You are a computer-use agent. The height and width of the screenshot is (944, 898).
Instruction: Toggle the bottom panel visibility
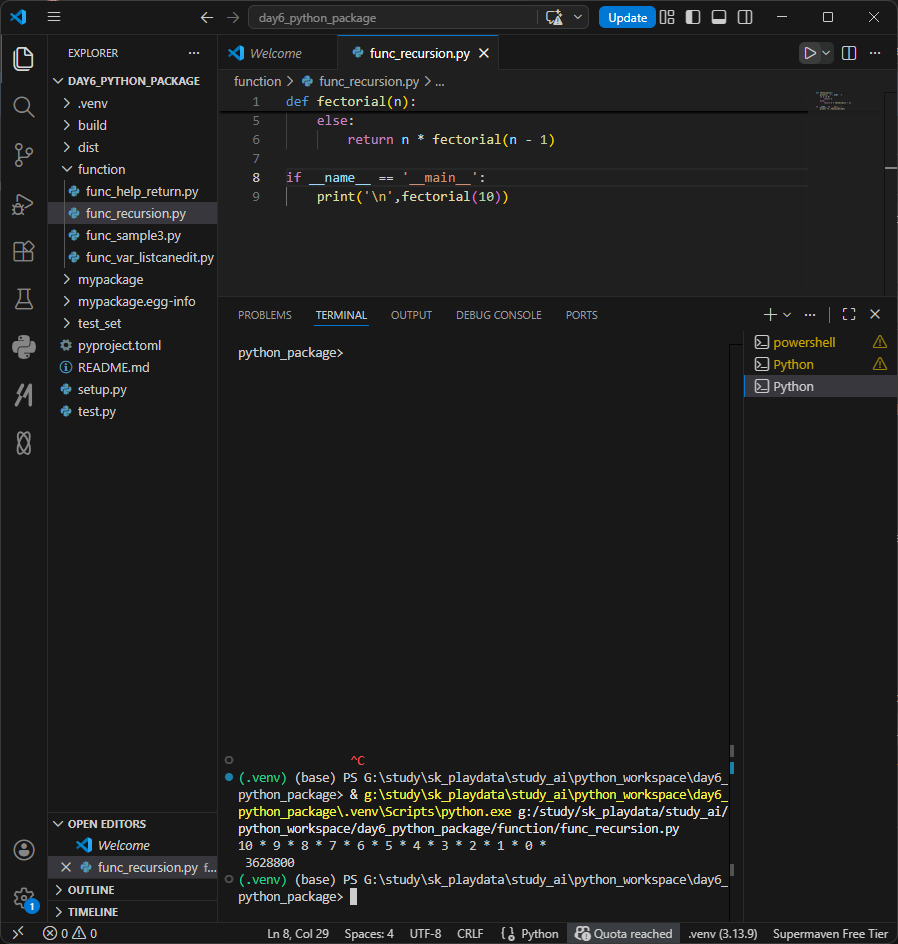(719, 17)
